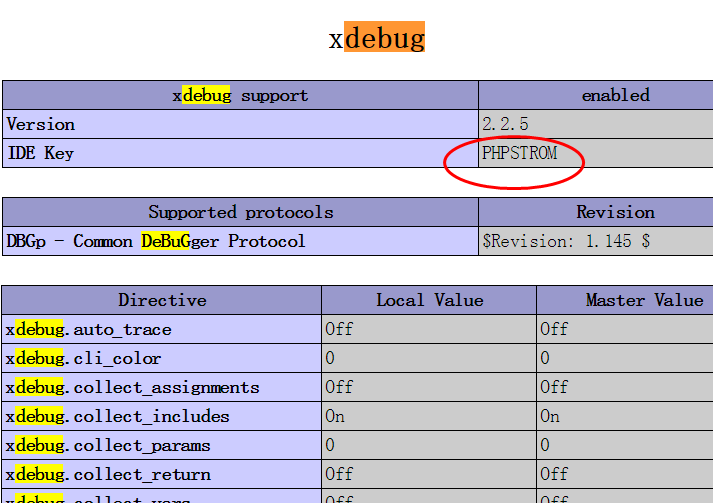
Task: Click local value Off for xdebug.collect_return
Action: pos(339,474)
